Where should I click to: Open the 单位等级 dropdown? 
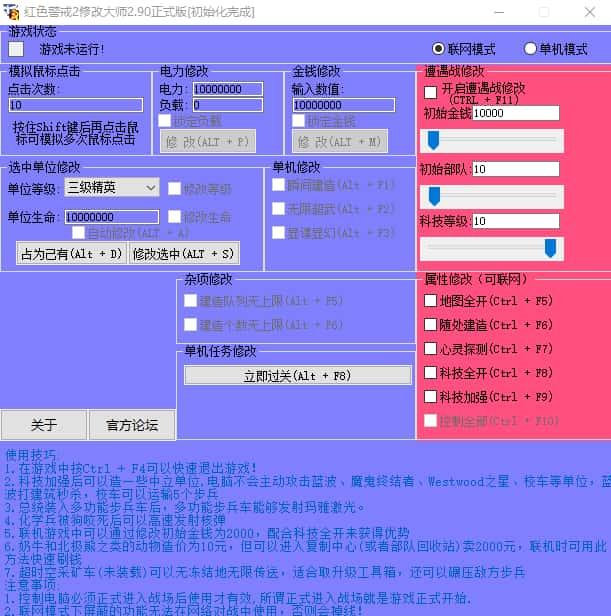coord(112,188)
